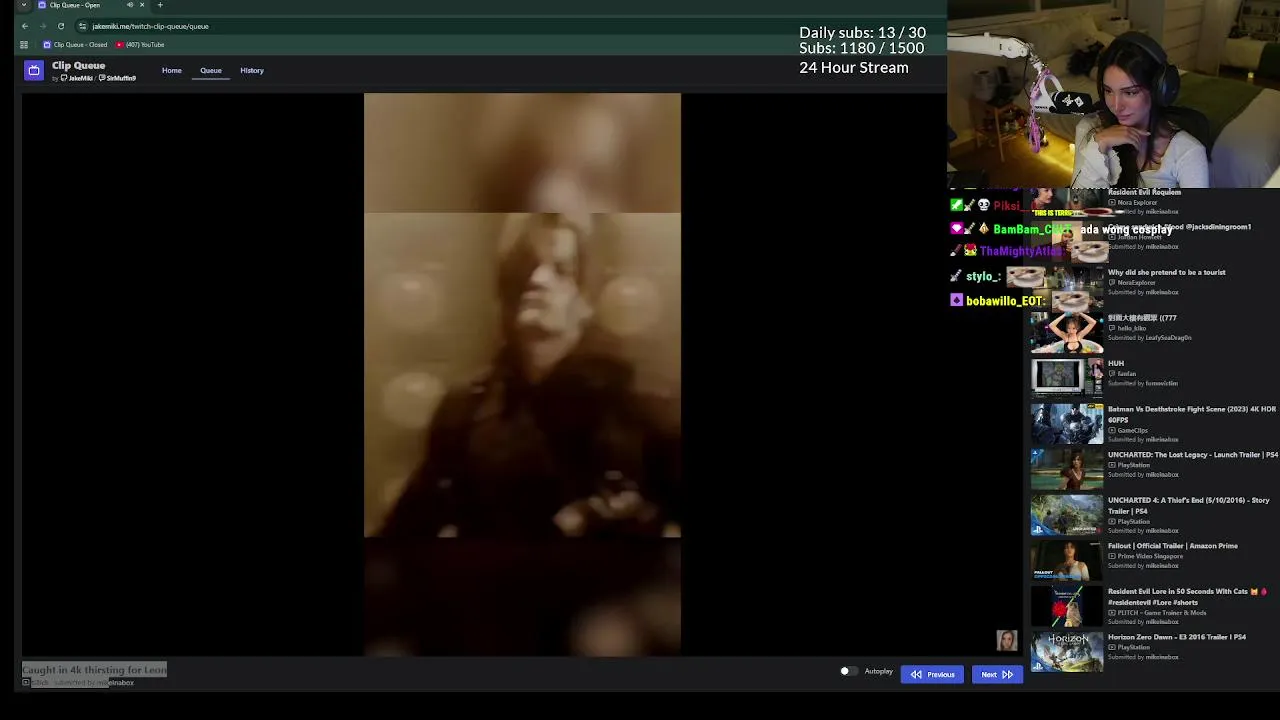Reload the page with the refresh icon
Screen dimensions: 1280x720
click(61, 26)
